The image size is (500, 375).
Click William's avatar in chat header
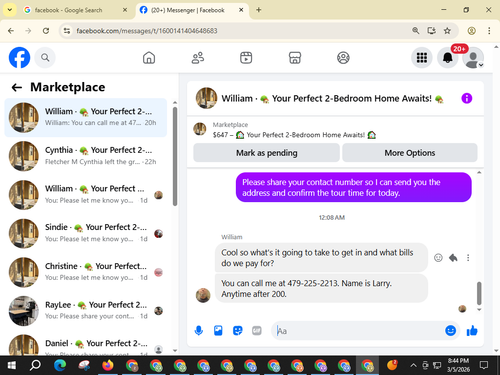(x=206, y=98)
